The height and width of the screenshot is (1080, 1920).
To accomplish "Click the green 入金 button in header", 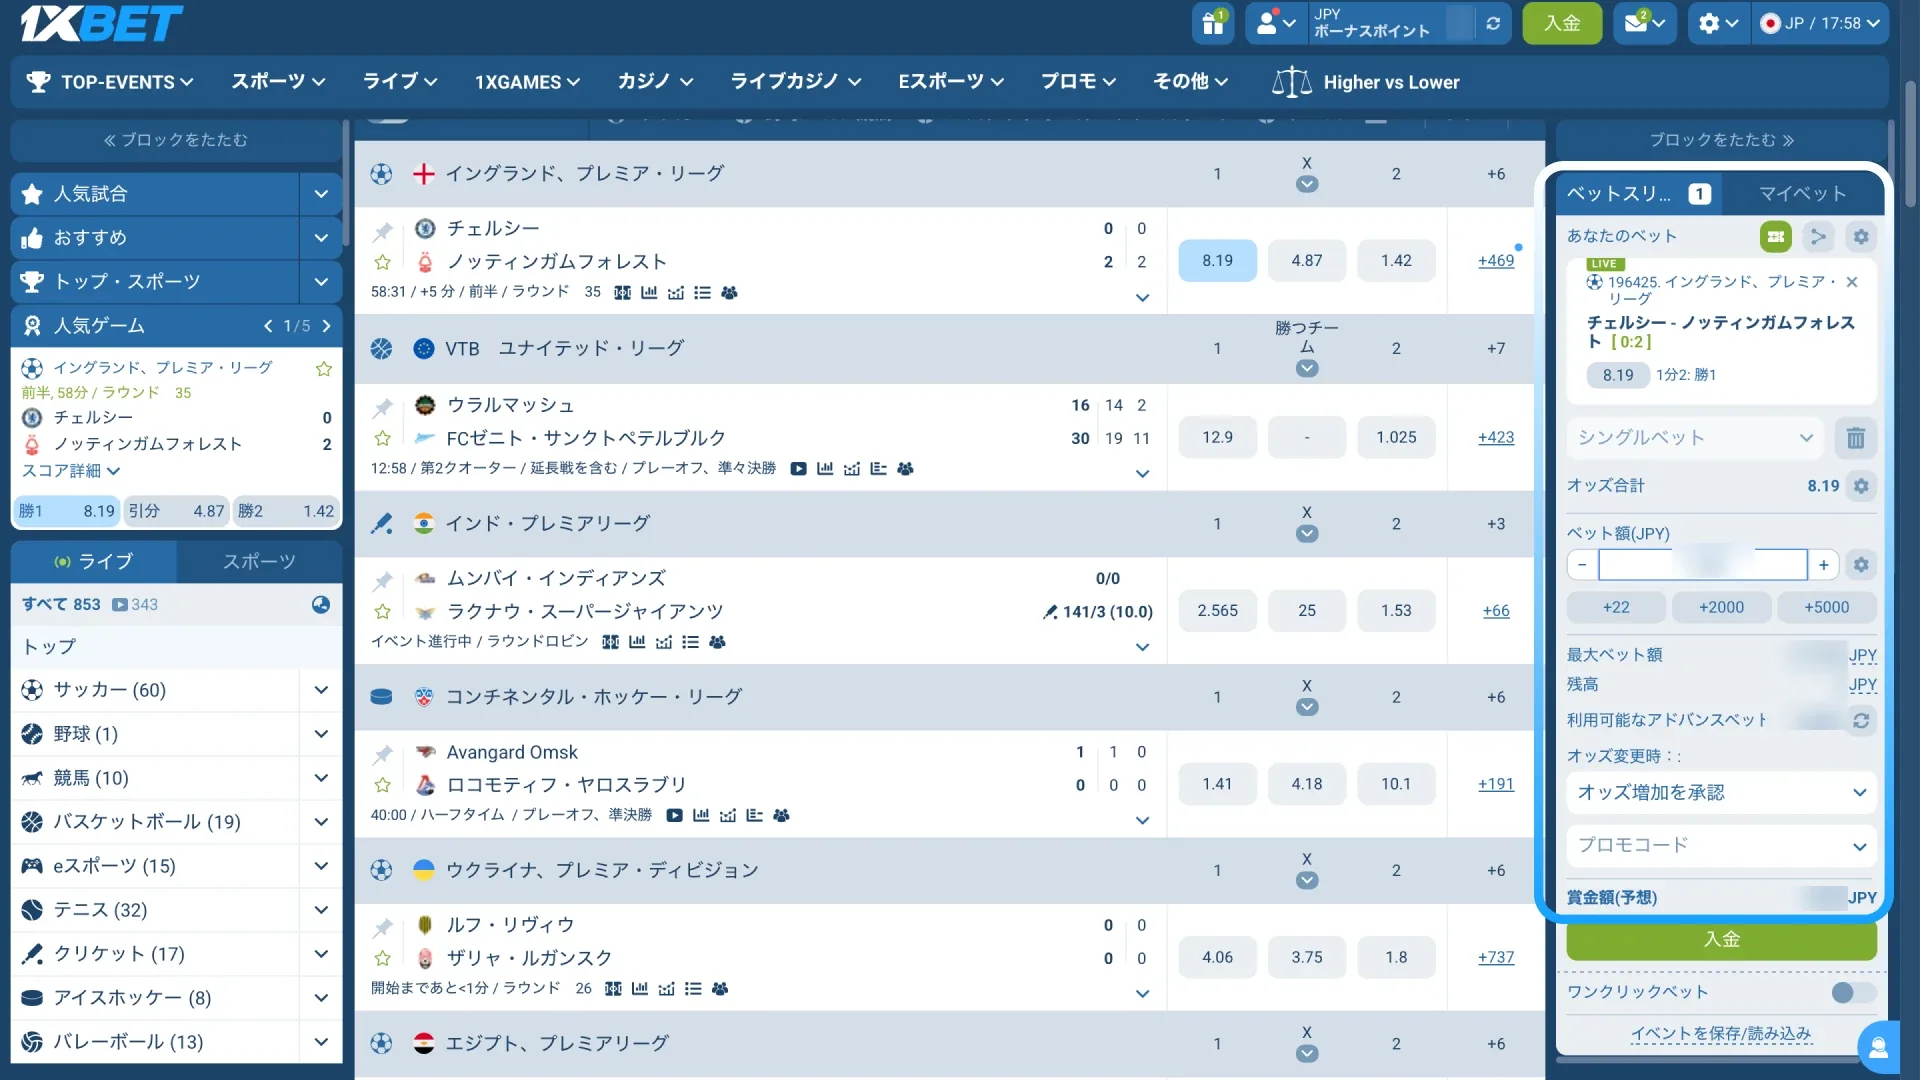I will click(1562, 23).
